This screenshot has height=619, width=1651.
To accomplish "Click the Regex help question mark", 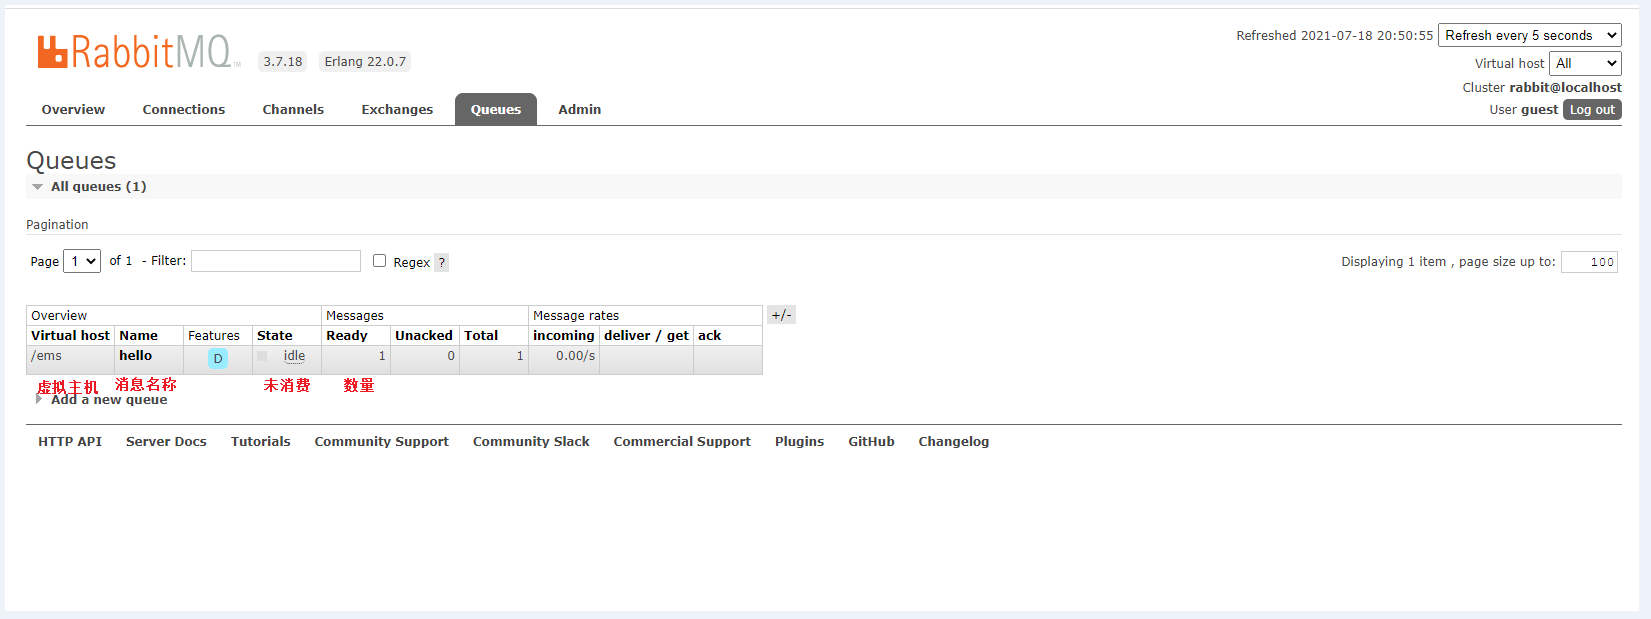I will pyautogui.click(x=441, y=263).
